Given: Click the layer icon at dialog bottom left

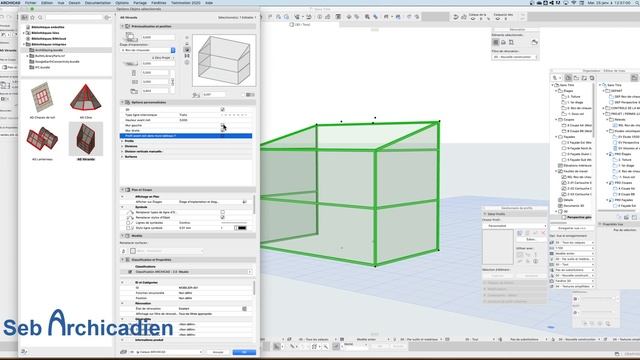Looking at the screenshot, I should [x=124, y=352].
